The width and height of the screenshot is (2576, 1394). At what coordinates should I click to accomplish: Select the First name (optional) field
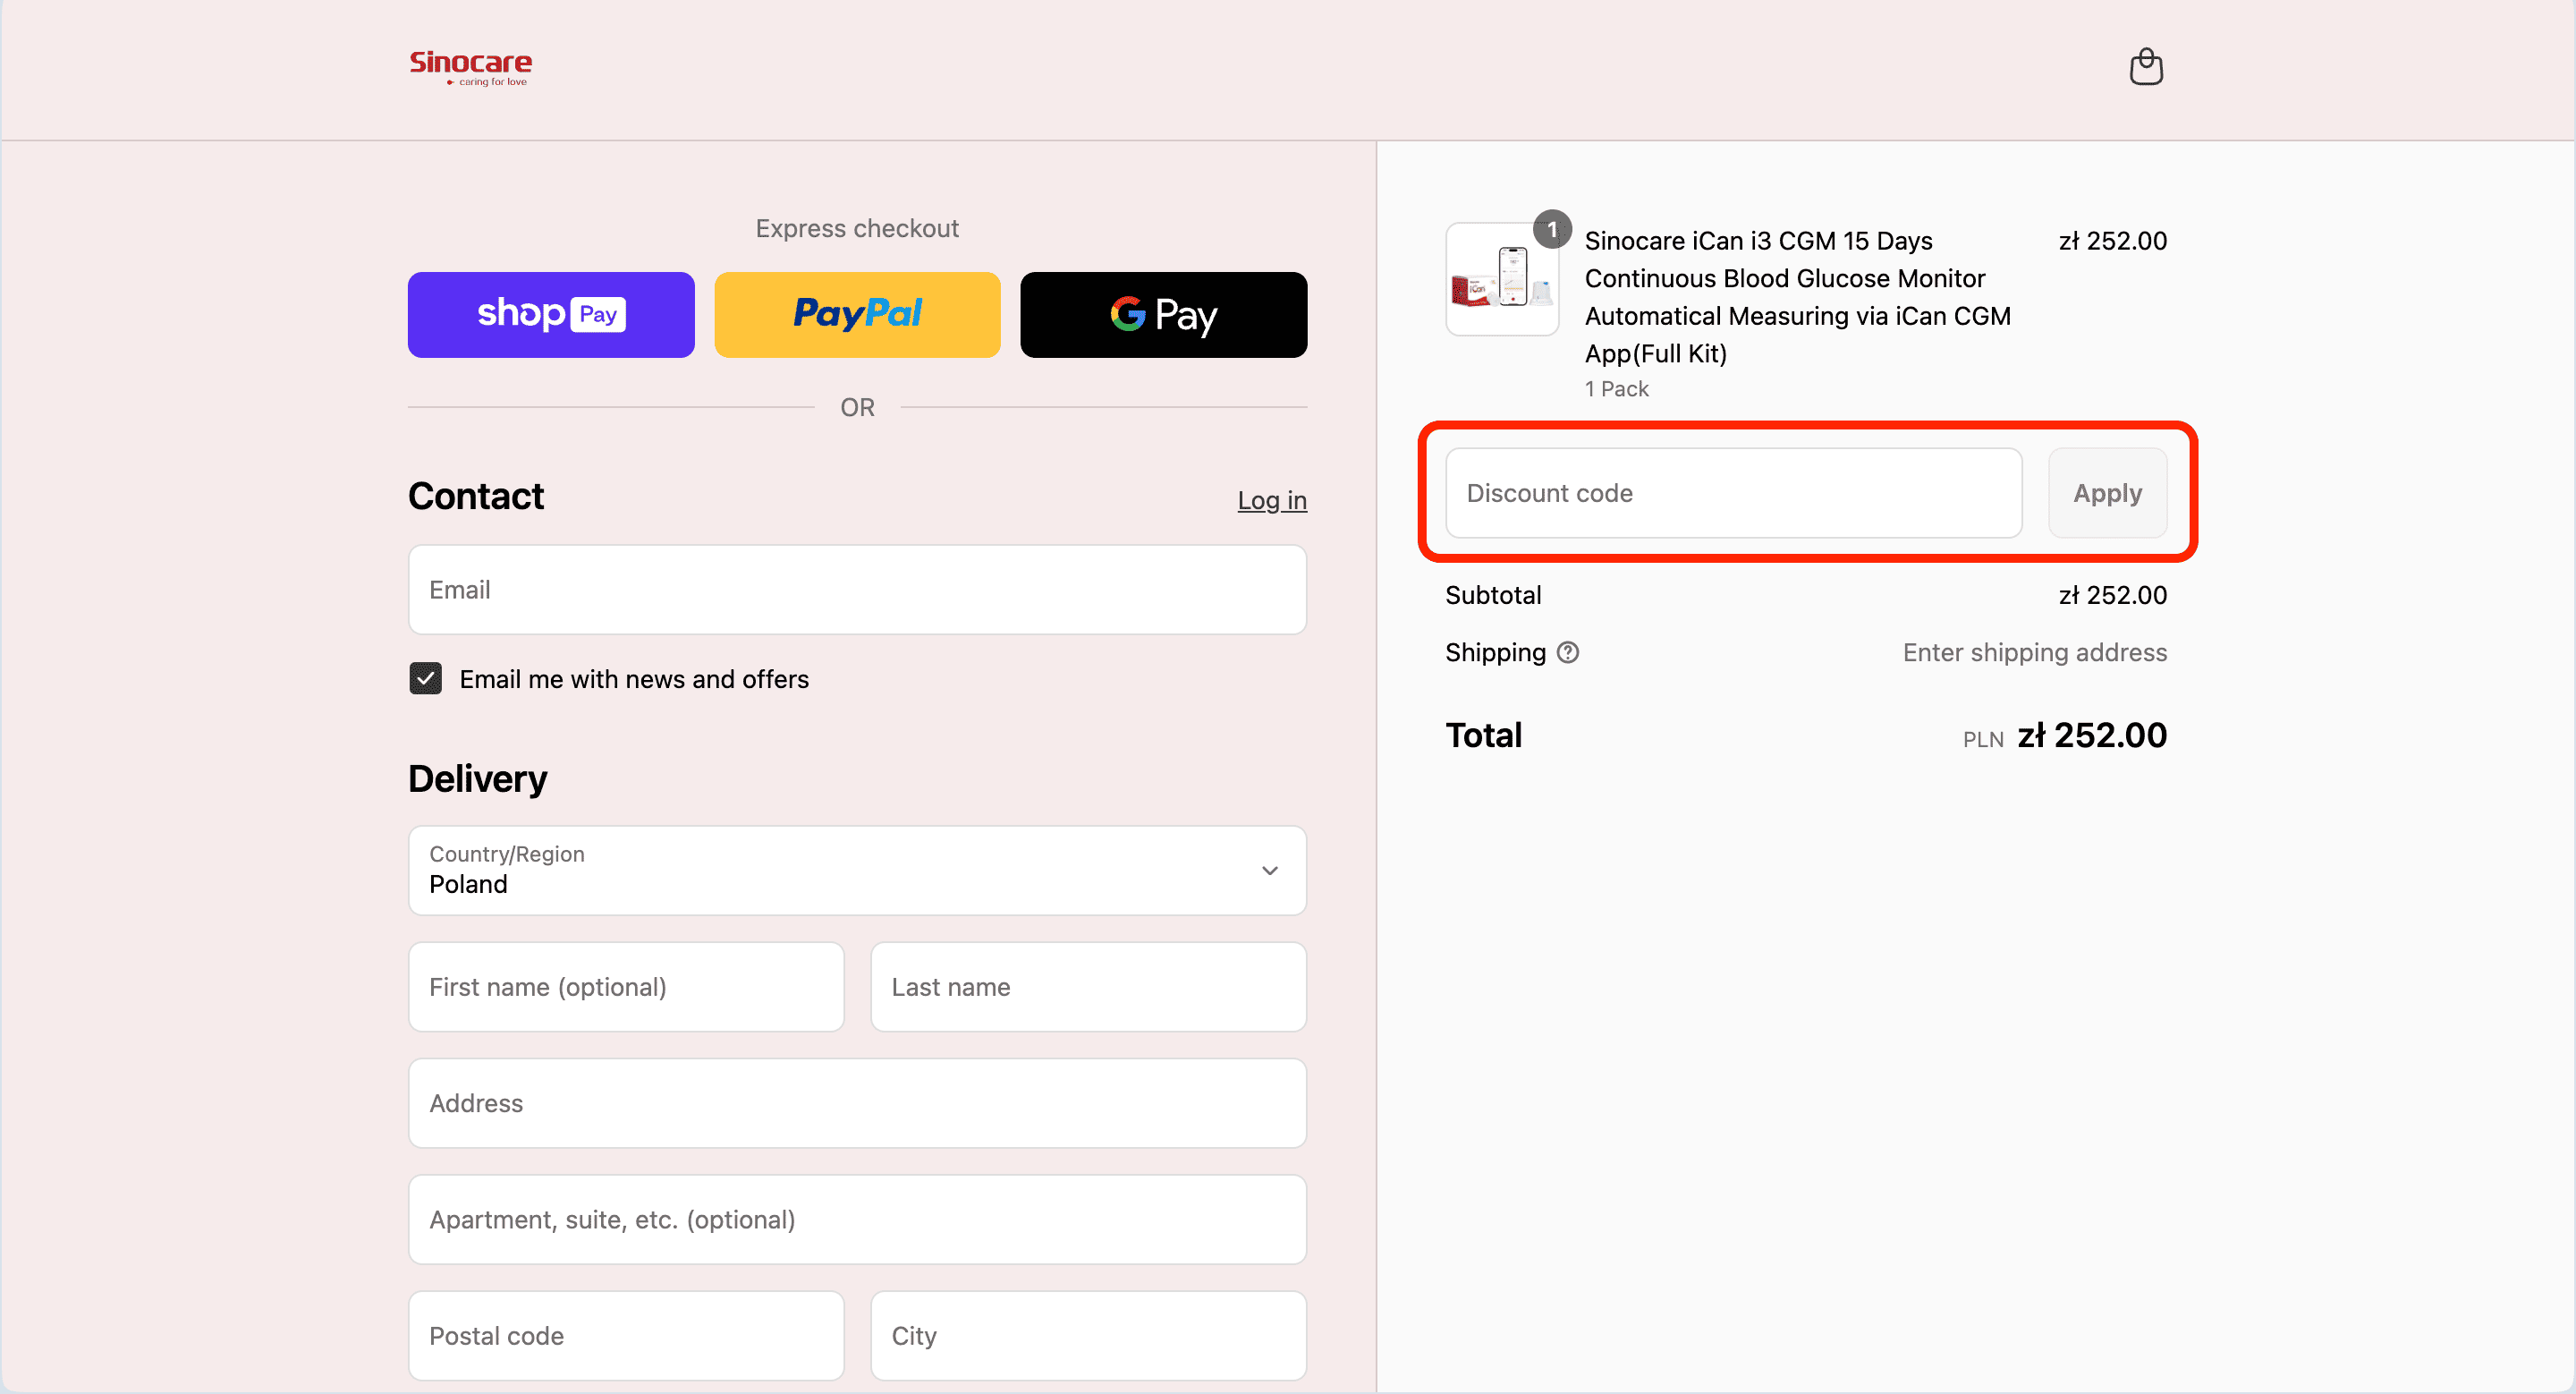[x=626, y=987]
